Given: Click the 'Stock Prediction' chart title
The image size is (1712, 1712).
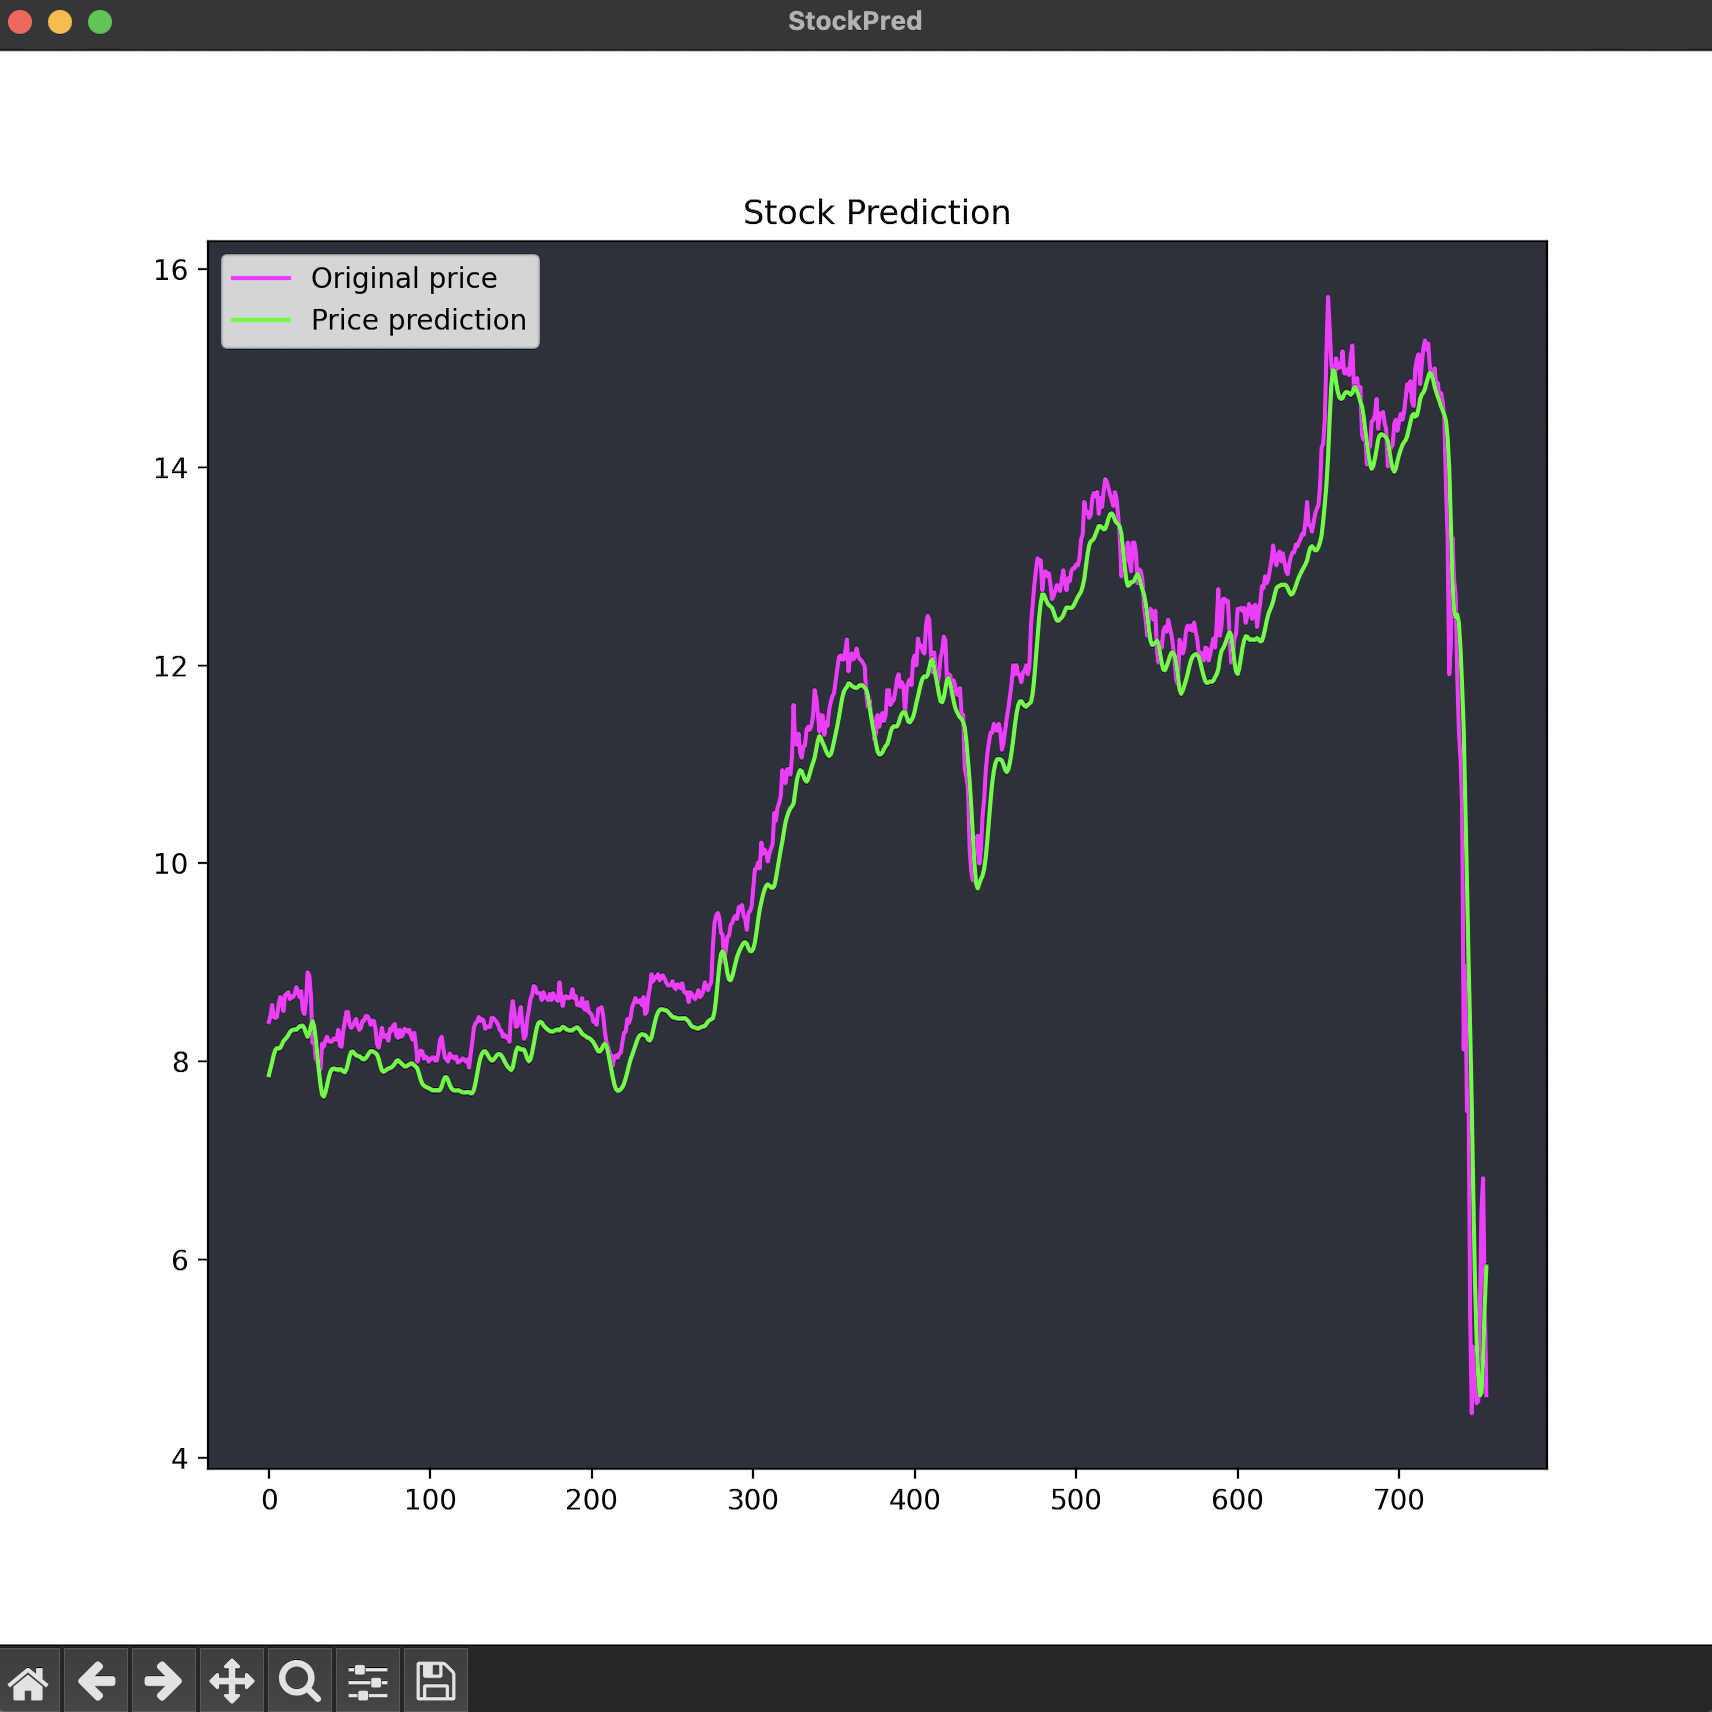Looking at the screenshot, I should click(x=876, y=212).
